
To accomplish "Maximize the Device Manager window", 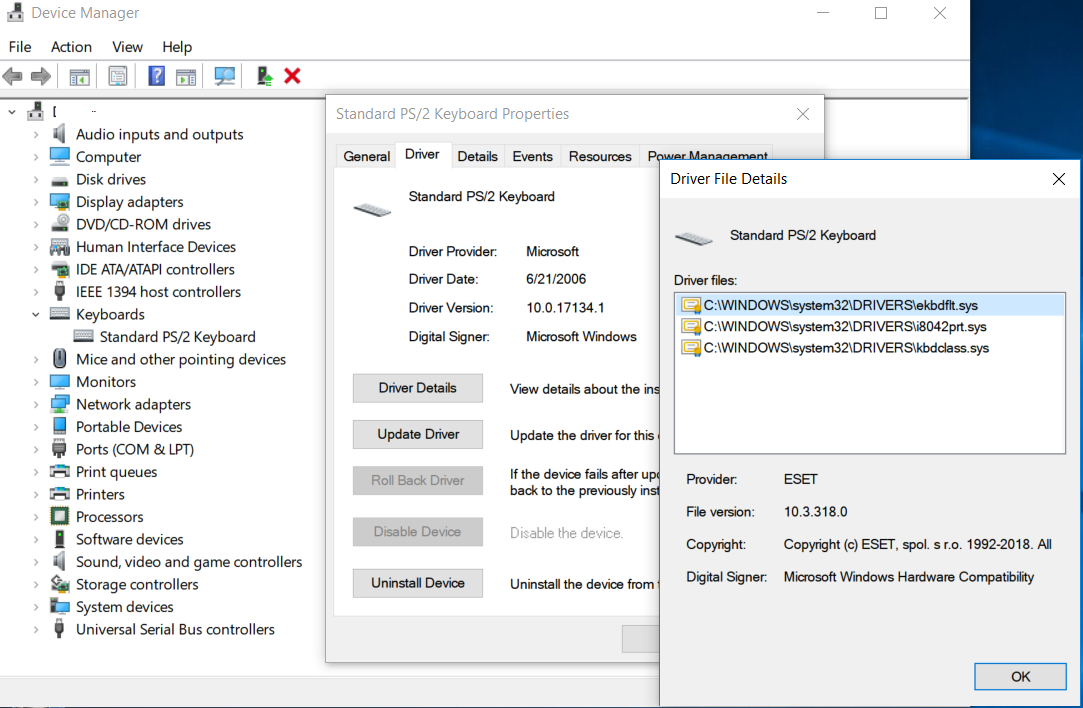I will [881, 13].
